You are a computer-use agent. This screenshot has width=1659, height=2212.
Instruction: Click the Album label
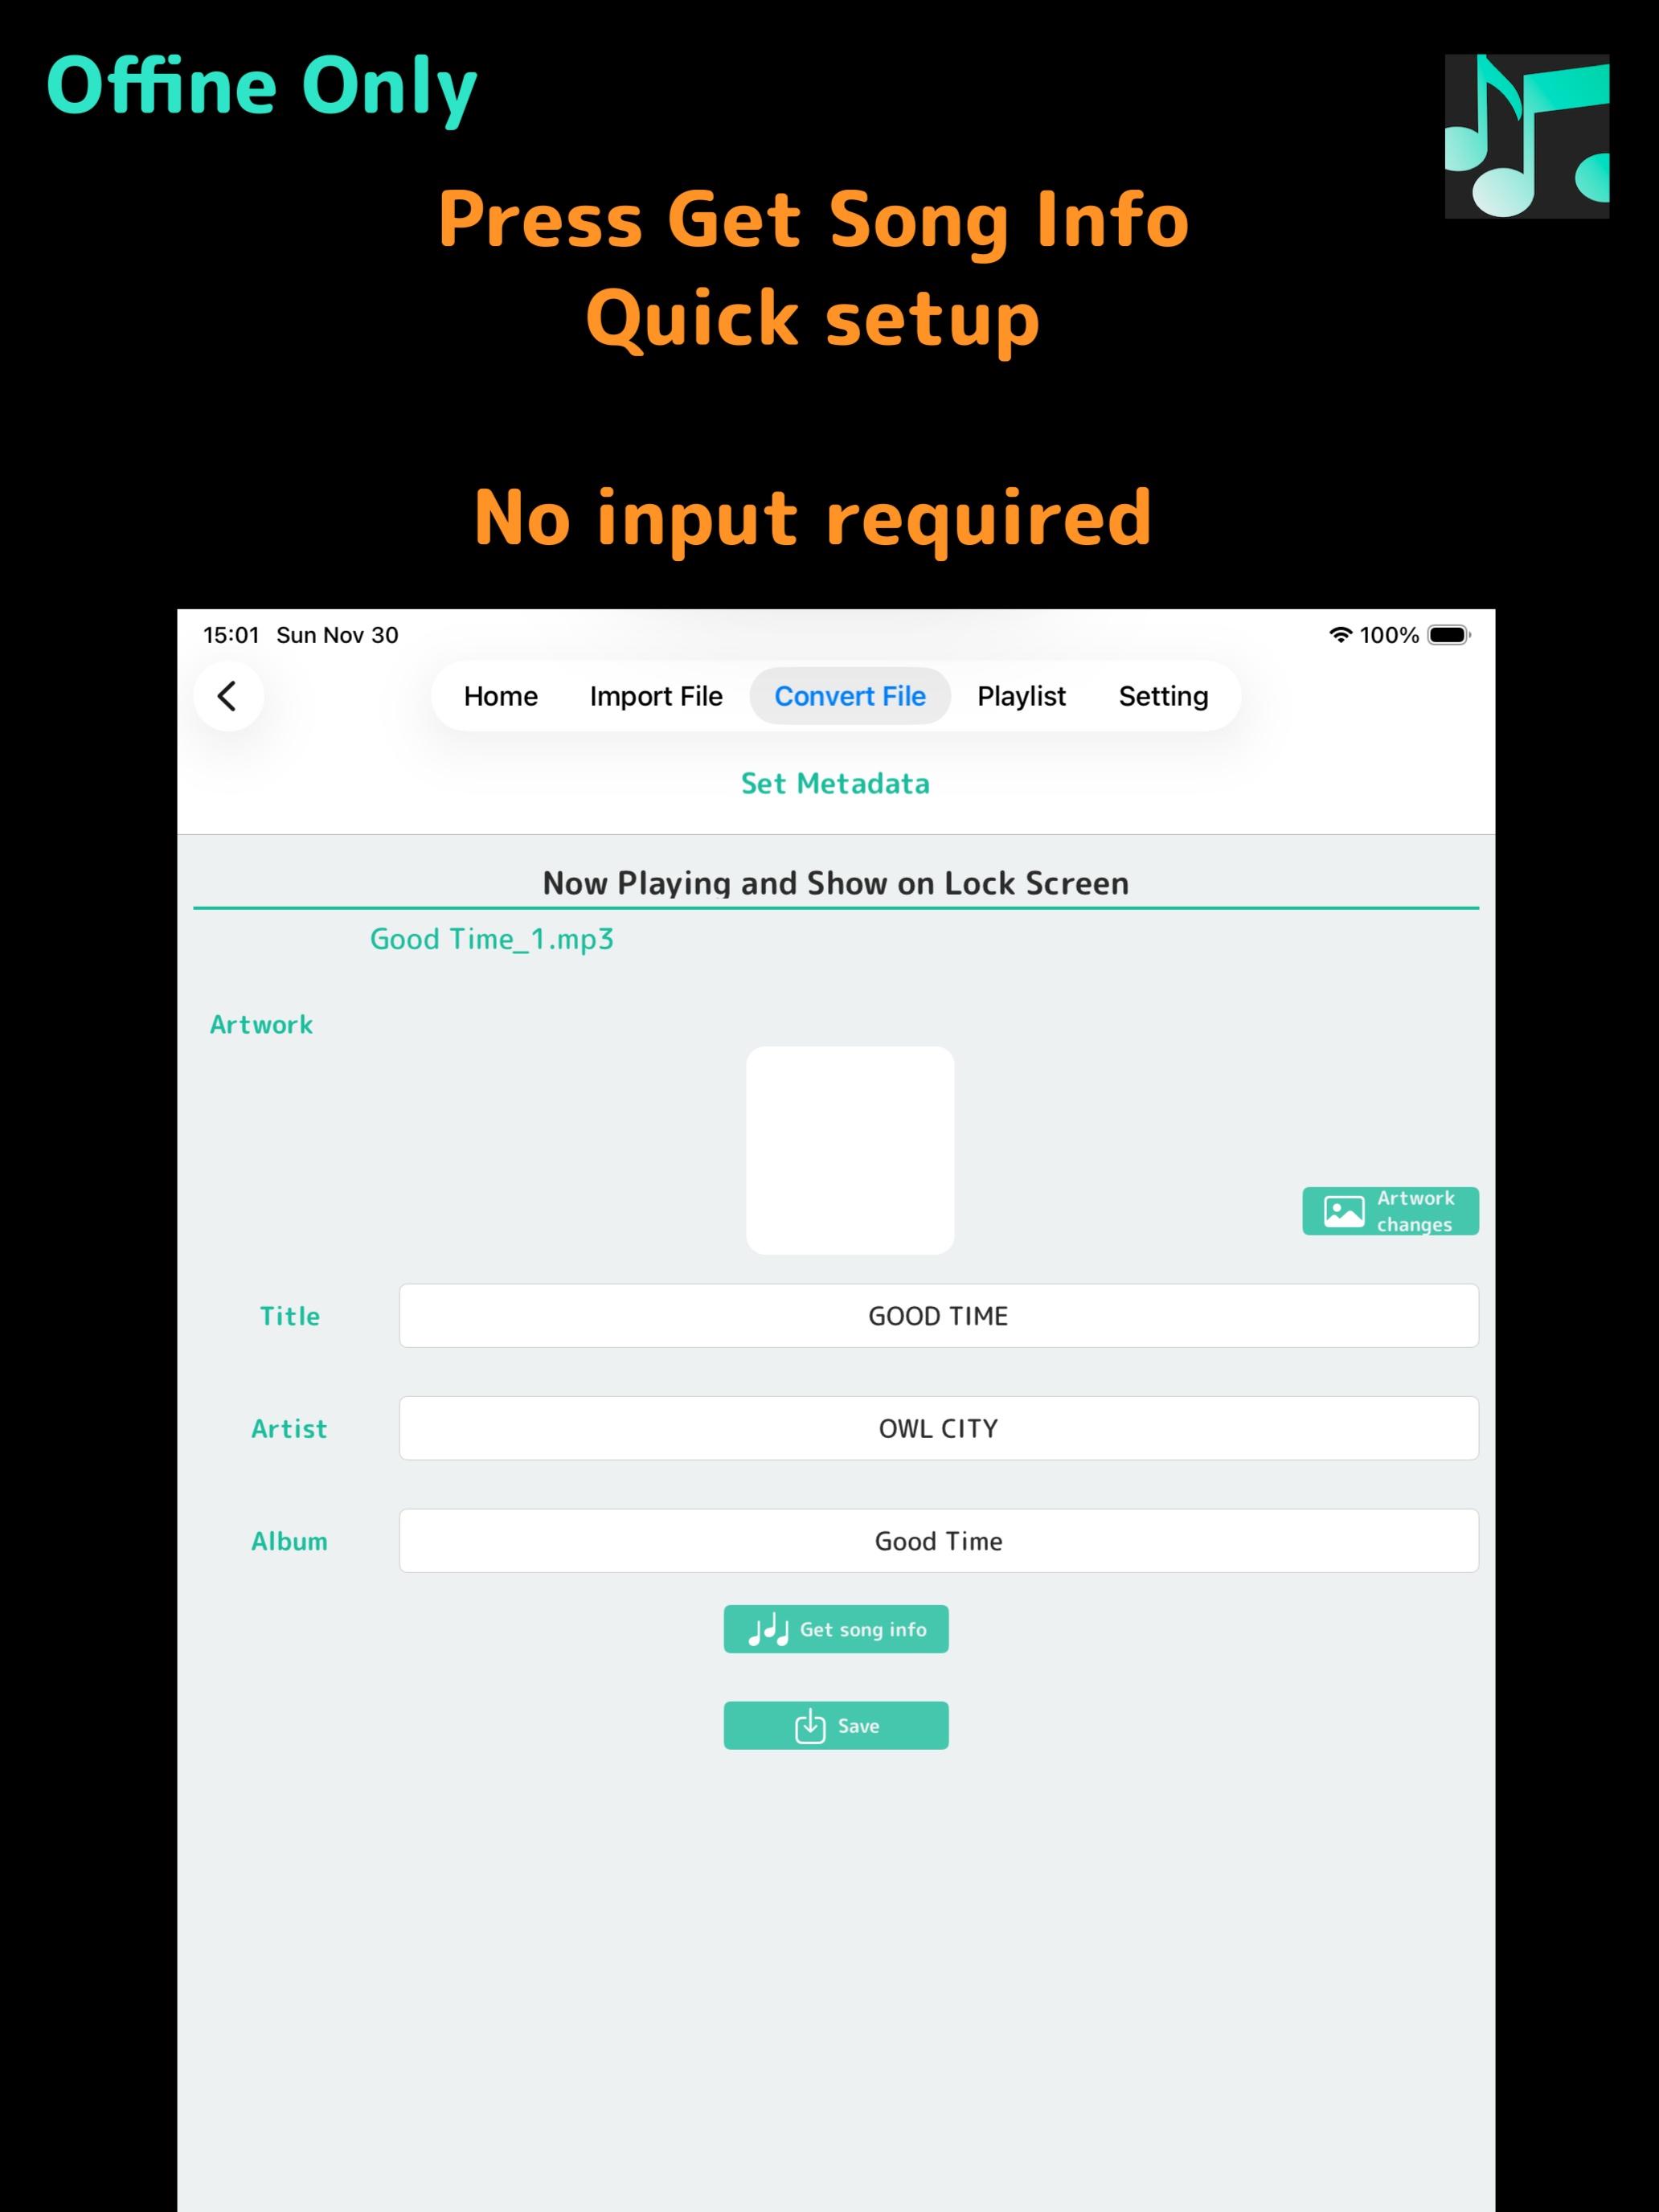(289, 1541)
